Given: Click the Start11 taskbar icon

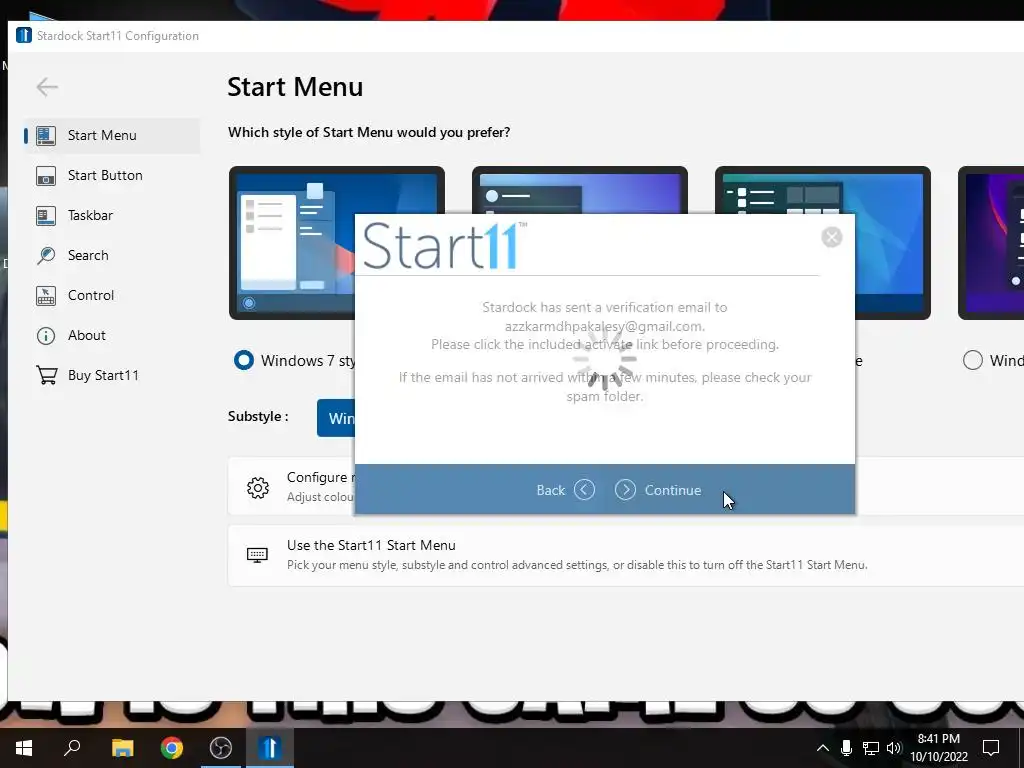Looking at the screenshot, I should coord(270,748).
